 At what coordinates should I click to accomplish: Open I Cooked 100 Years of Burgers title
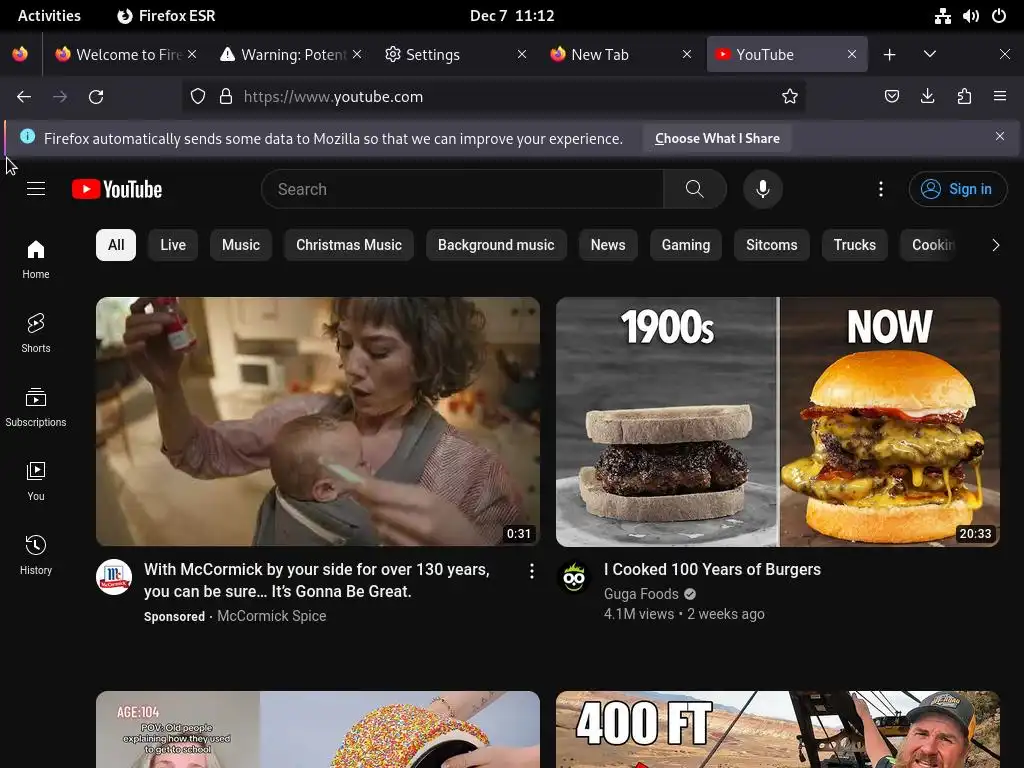(712, 569)
